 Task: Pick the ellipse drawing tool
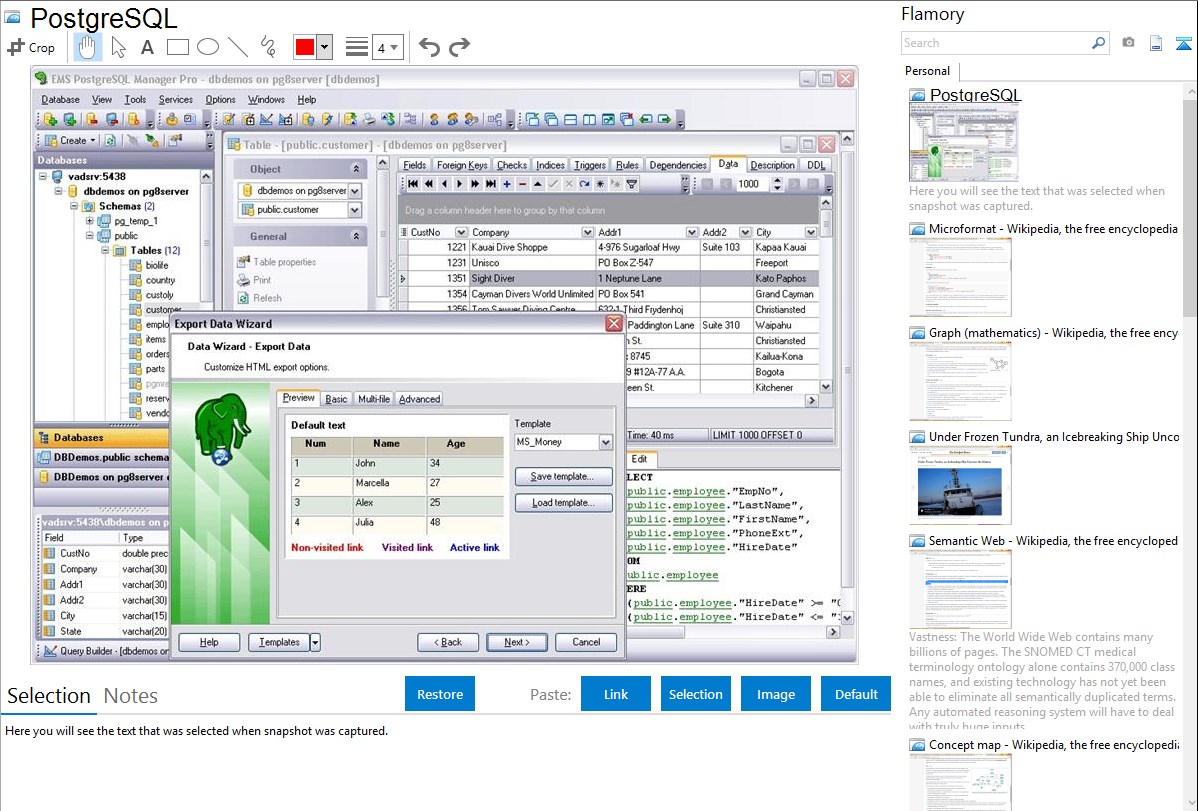(208, 47)
